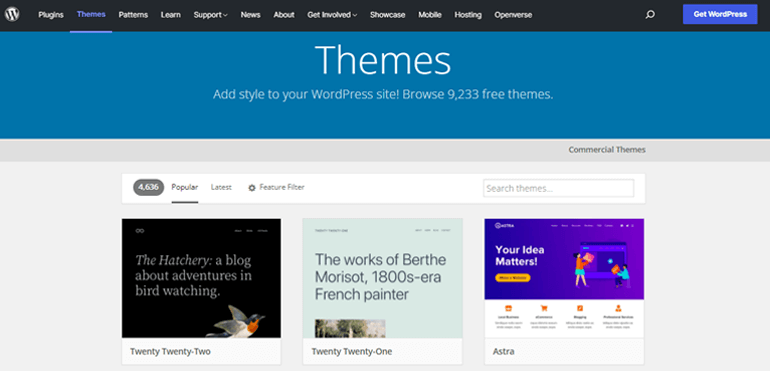
Task: Click the 4,636 theme count badge
Action: pyautogui.click(x=148, y=187)
